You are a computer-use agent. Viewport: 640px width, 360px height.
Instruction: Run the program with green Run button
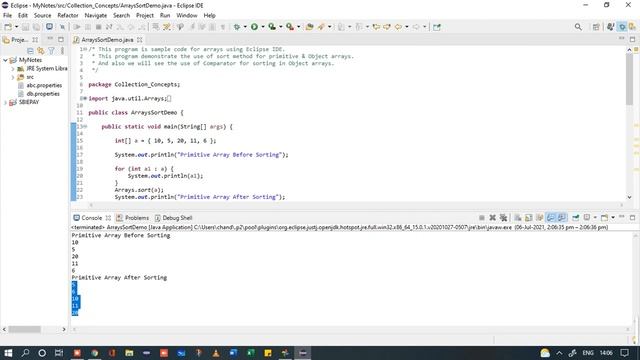coord(254,27)
